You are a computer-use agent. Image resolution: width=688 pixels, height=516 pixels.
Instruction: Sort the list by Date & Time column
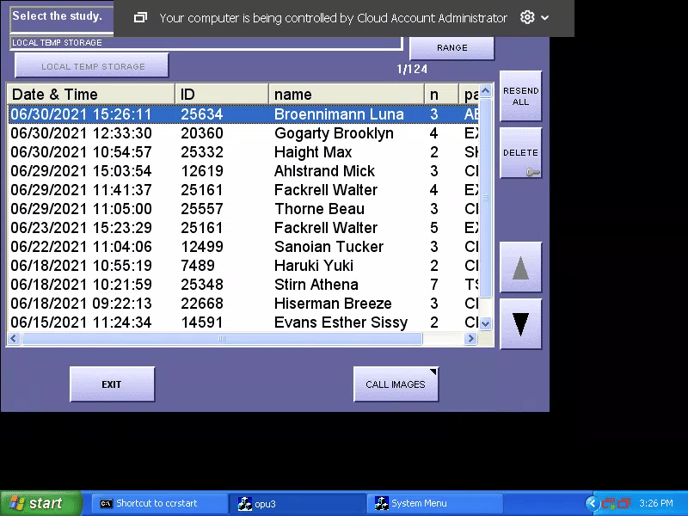(90, 94)
